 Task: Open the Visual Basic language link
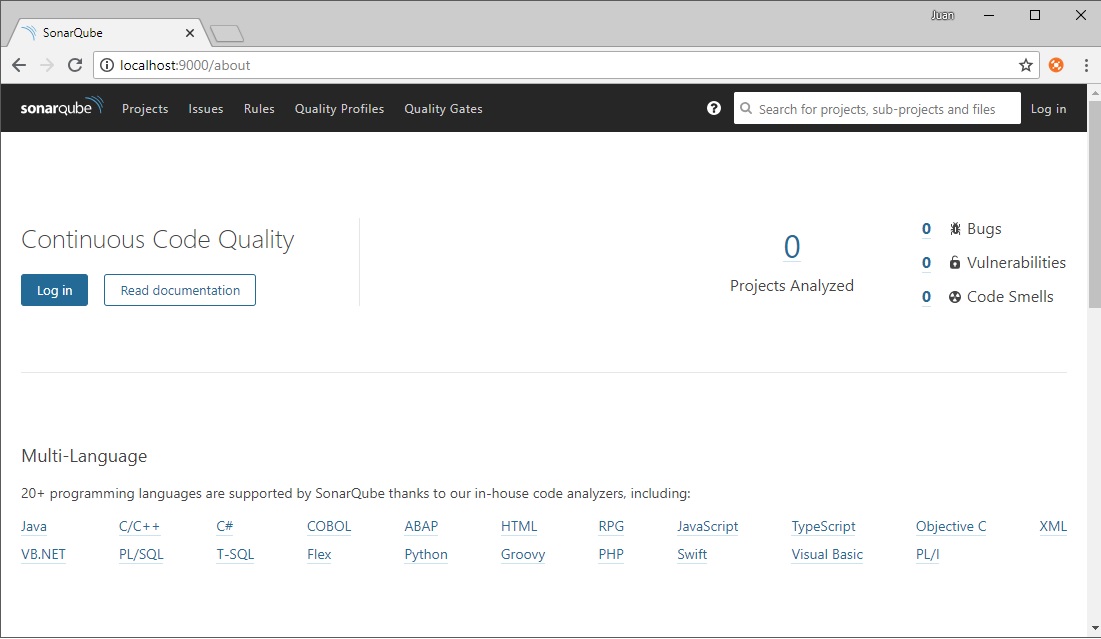tap(827, 555)
